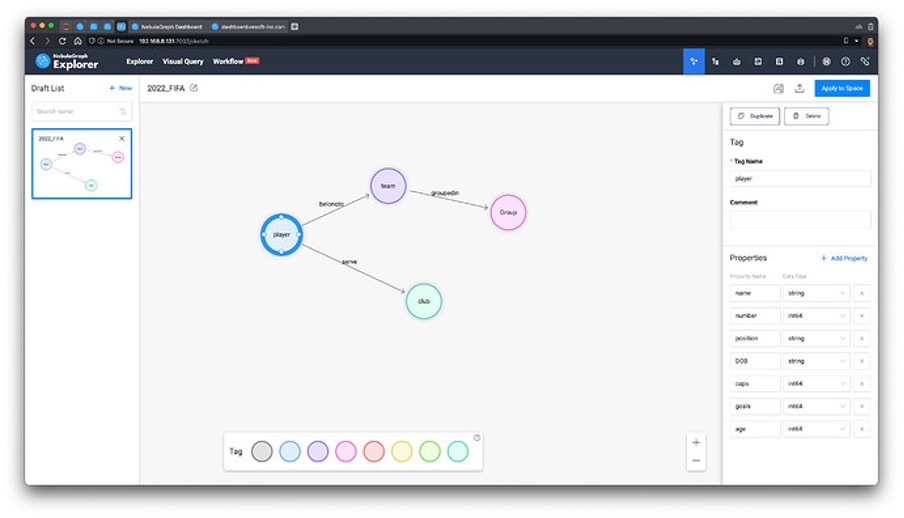Image resolution: width=904 pixels, height=518 pixels.
Task: Switch to the dashboard.vesoft-inc.com browser tab
Action: click(x=248, y=27)
